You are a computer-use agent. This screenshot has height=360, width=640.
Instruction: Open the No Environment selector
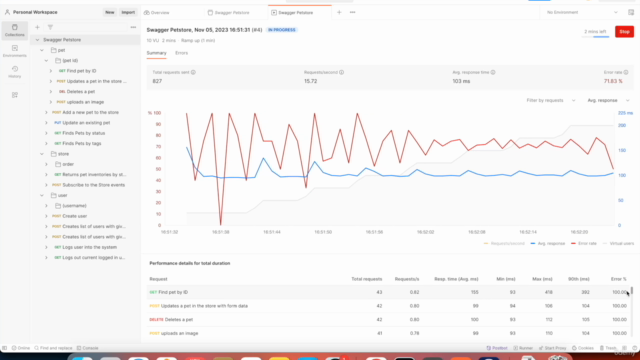pyautogui.click(x=582, y=13)
